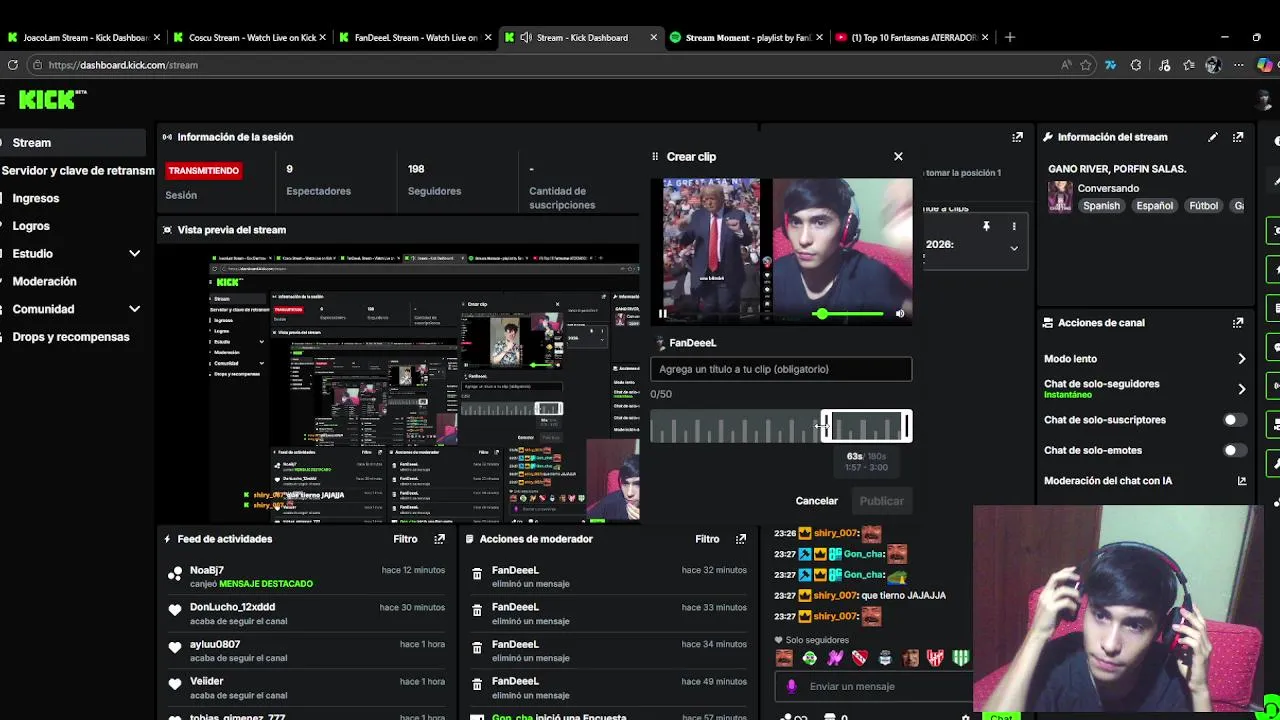Click Cancelar in clip dialog

pos(816,501)
